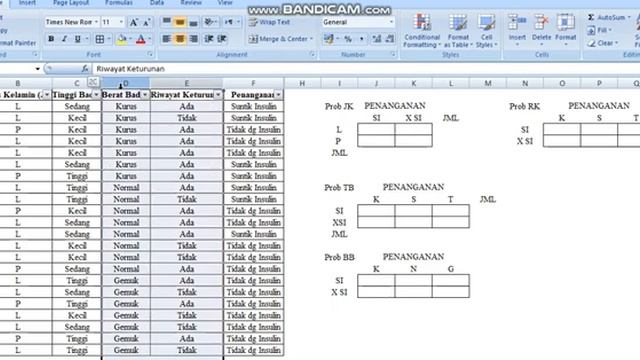The height and width of the screenshot is (360, 640).
Task: Click in the formula bar showing Riwayat Keturunan
Action: pos(366,69)
